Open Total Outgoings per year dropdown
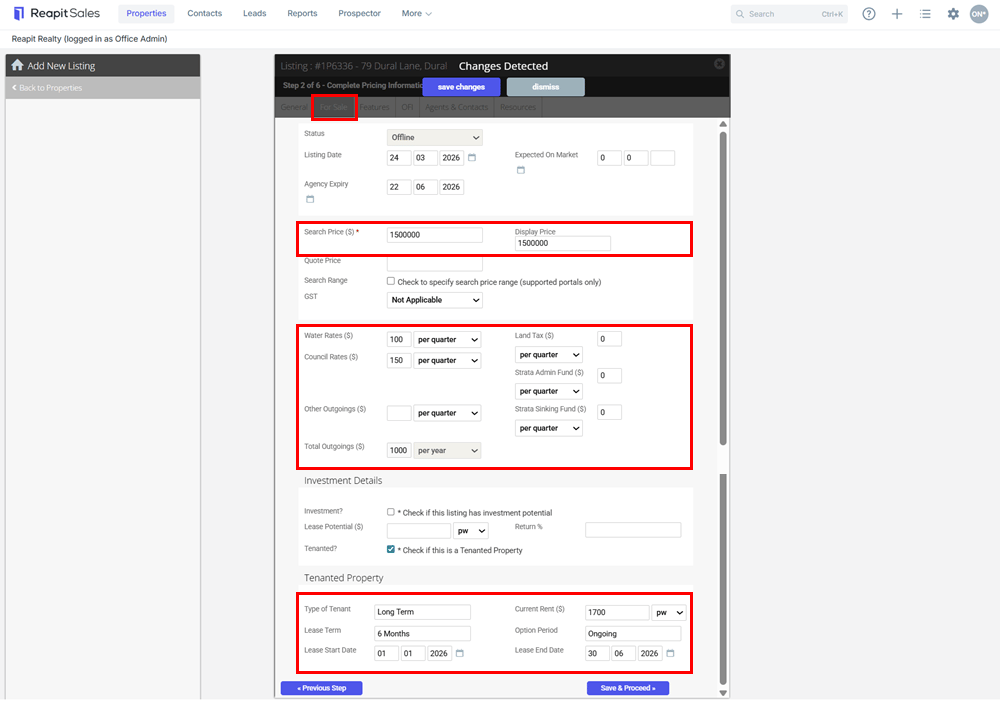 (x=447, y=450)
